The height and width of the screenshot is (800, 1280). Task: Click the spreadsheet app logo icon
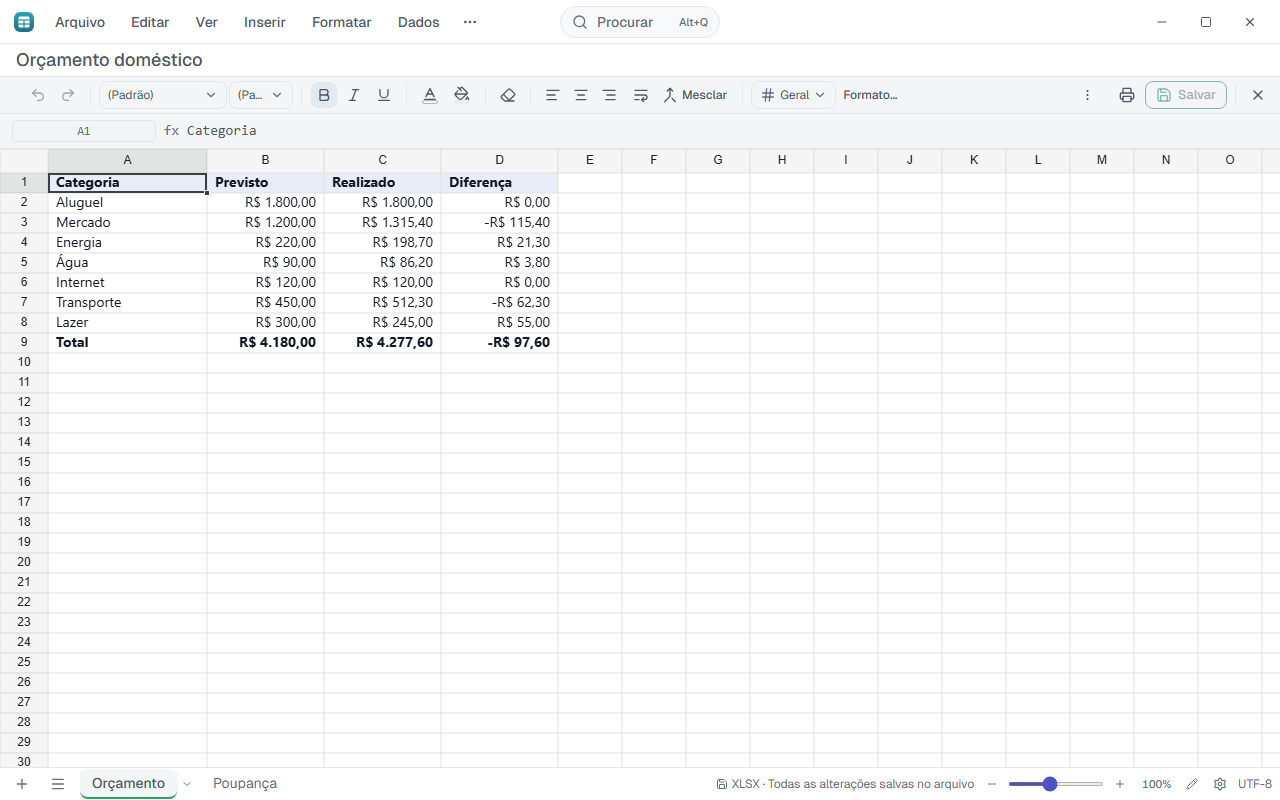pos(23,22)
